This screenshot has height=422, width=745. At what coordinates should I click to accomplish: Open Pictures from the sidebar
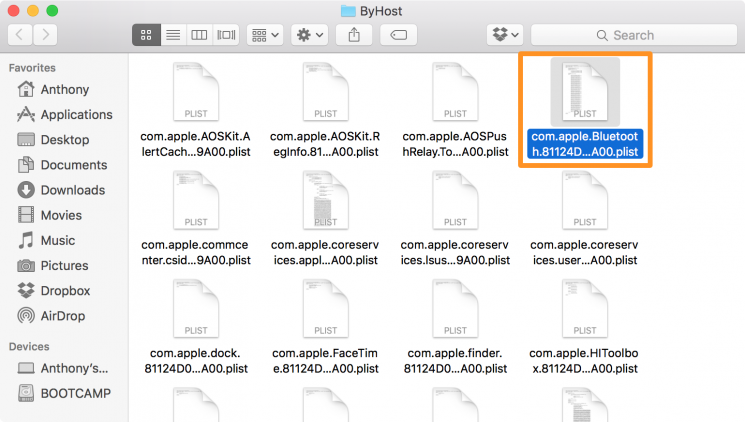pos(53,266)
